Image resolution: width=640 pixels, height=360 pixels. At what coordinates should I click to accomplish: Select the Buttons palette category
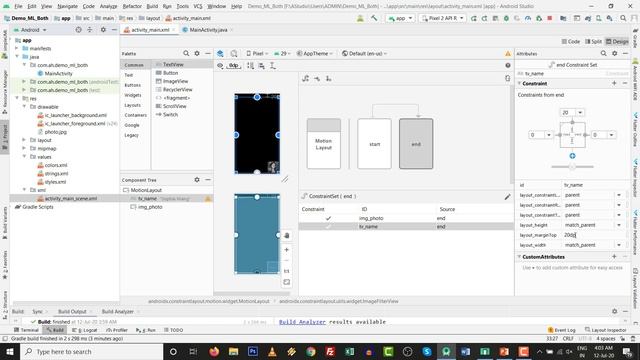[133, 85]
